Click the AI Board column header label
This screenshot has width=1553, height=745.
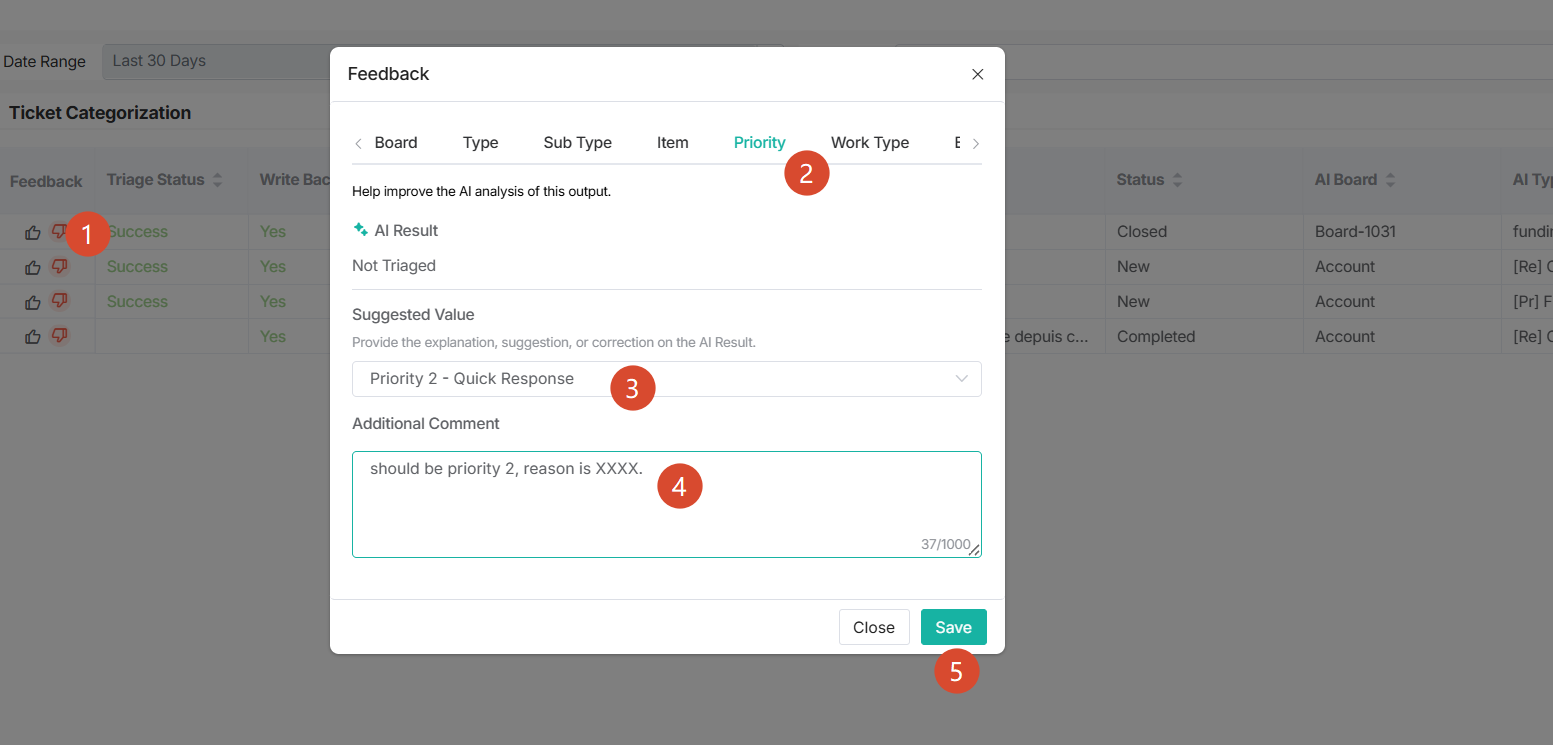1346,180
